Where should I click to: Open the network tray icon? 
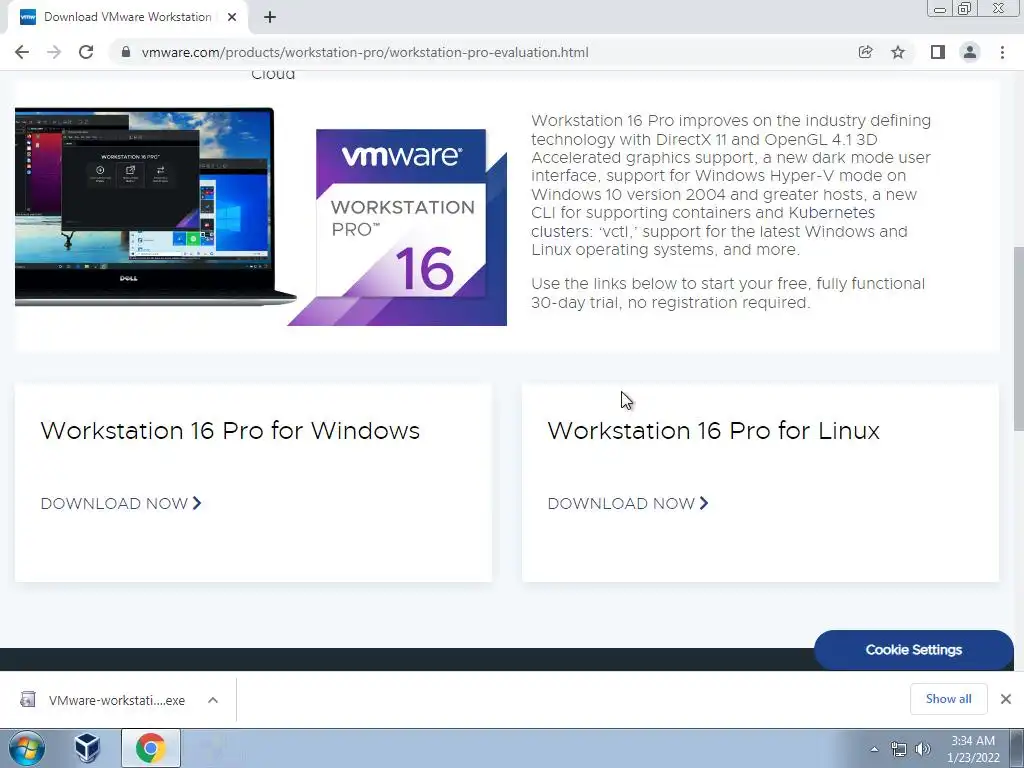[x=899, y=749]
